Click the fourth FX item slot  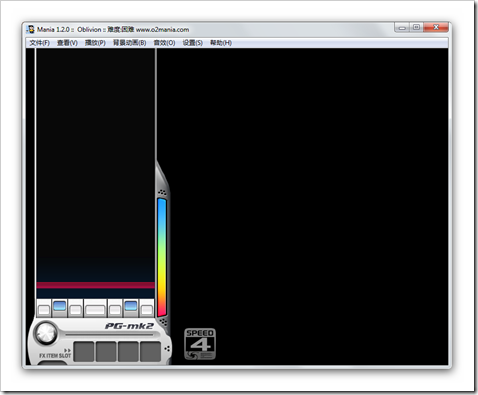pyautogui.click(x=151, y=351)
